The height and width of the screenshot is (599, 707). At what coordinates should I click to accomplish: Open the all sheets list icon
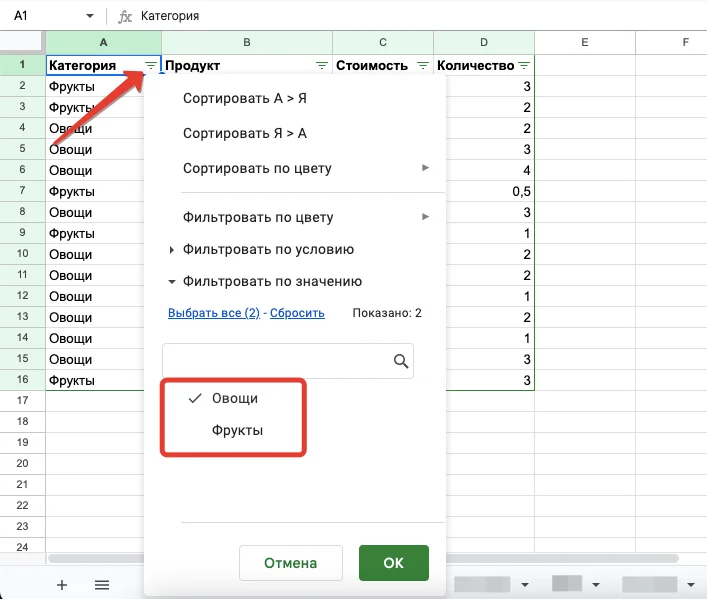(x=101, y=585)
